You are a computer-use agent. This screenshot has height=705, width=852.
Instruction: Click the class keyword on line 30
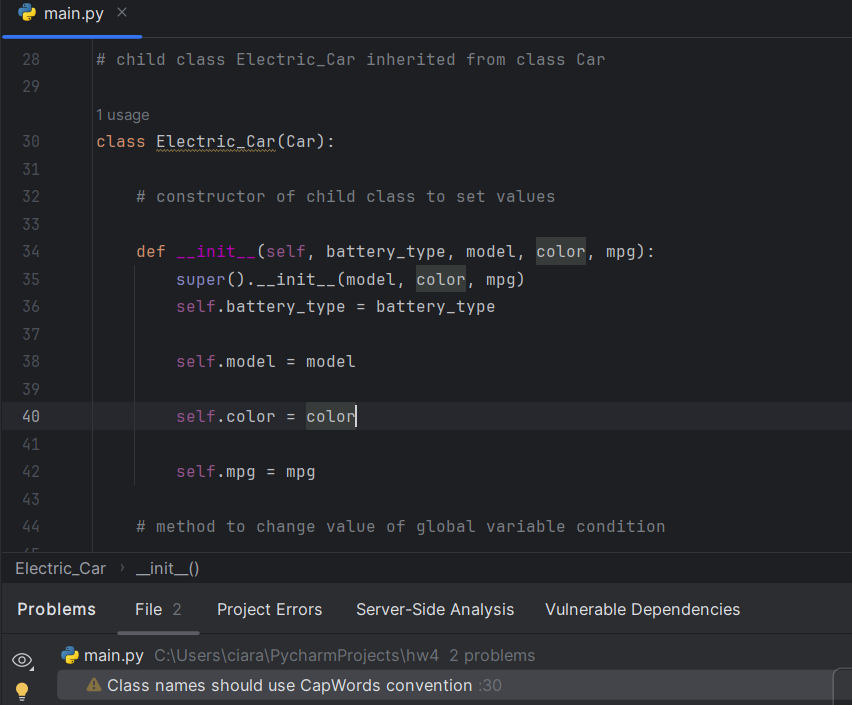pos(121,142)
